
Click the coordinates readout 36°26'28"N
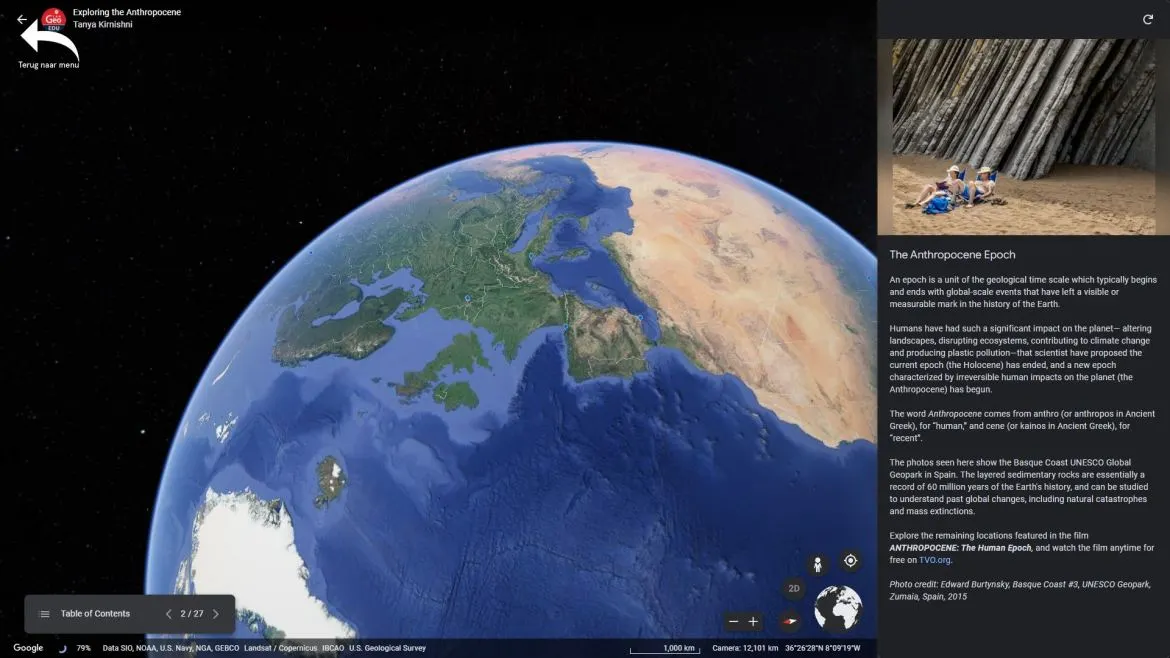coord(822,648)
